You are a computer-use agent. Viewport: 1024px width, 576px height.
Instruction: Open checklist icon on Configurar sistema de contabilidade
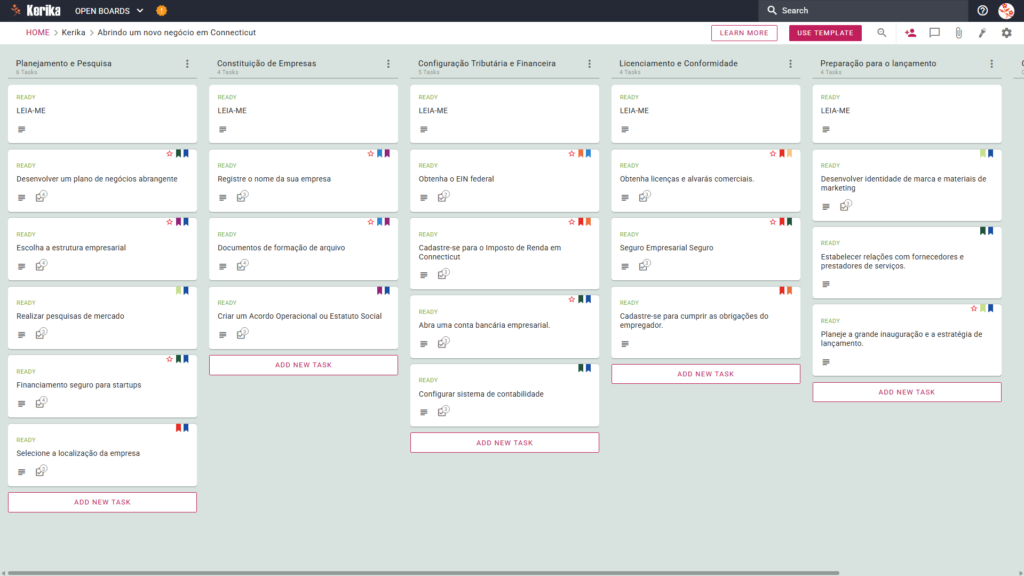(443, 411)
